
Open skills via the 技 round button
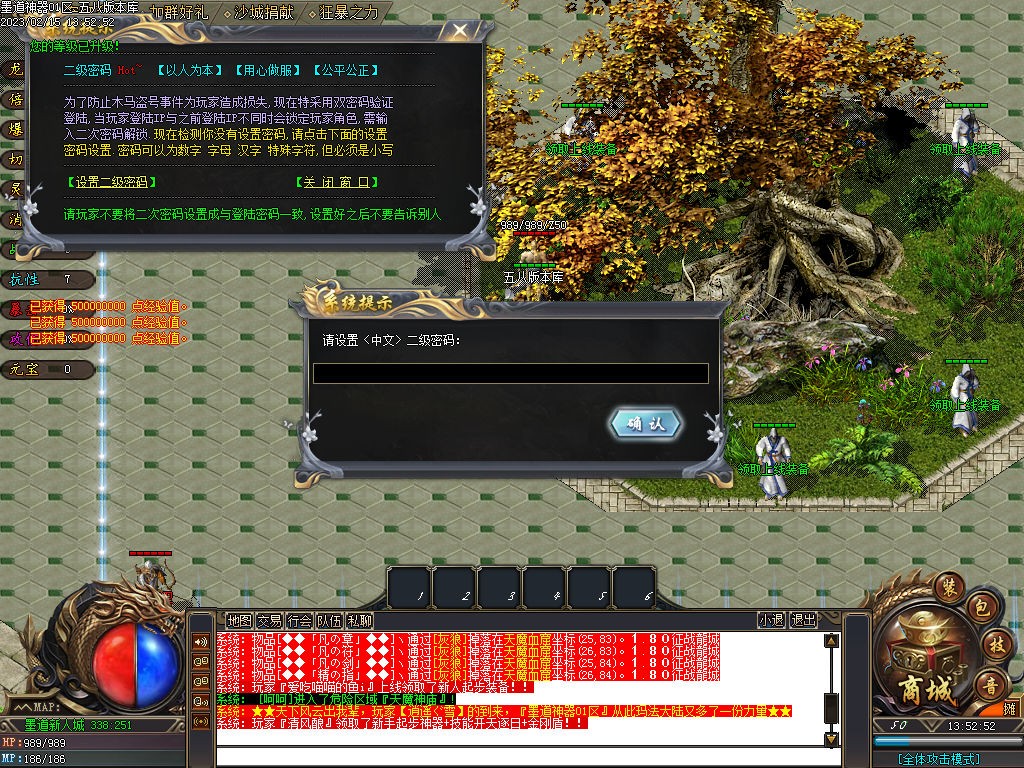tap(997, 645)
